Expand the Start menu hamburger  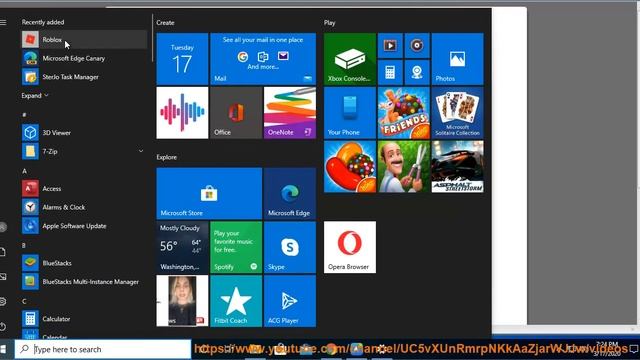(x=3, y=22)
